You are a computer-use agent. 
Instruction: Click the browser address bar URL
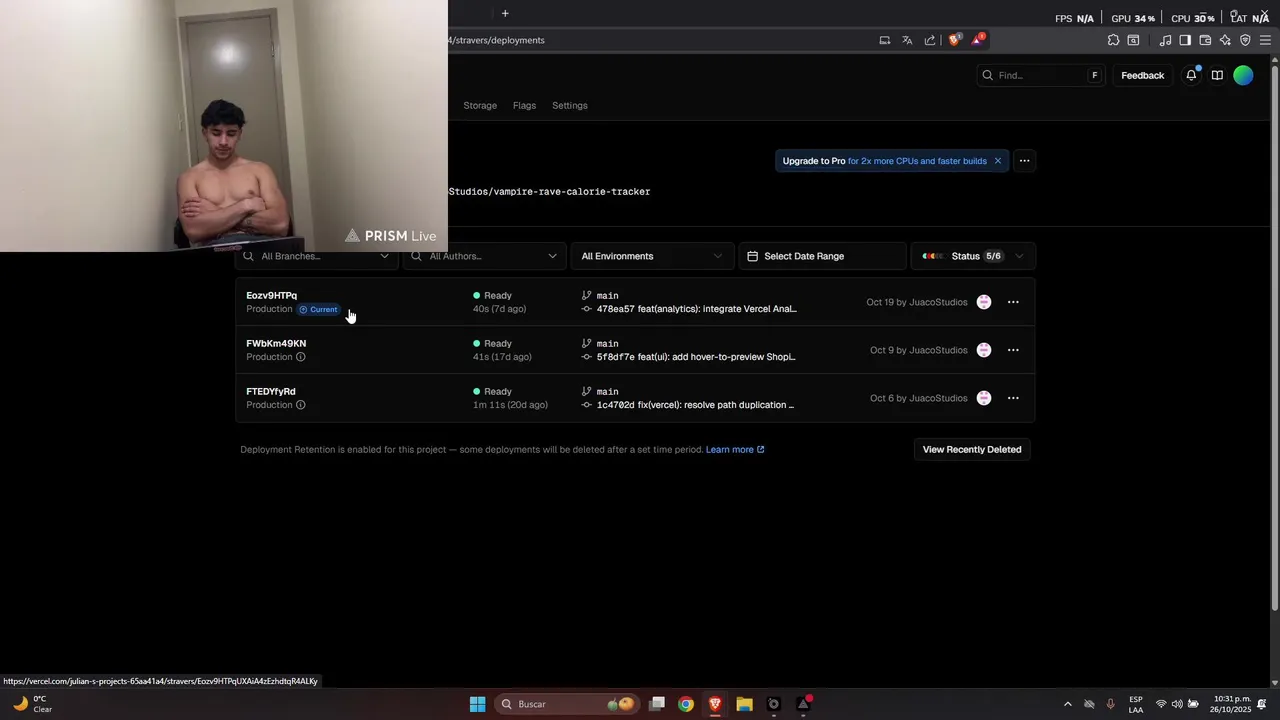click(x=497, y=40)
